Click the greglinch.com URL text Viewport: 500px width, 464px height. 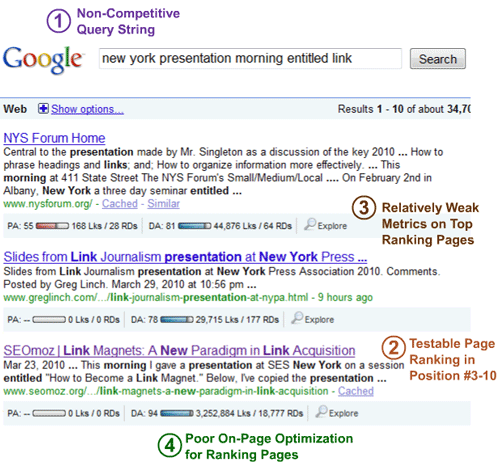click(x=156, y=297)
